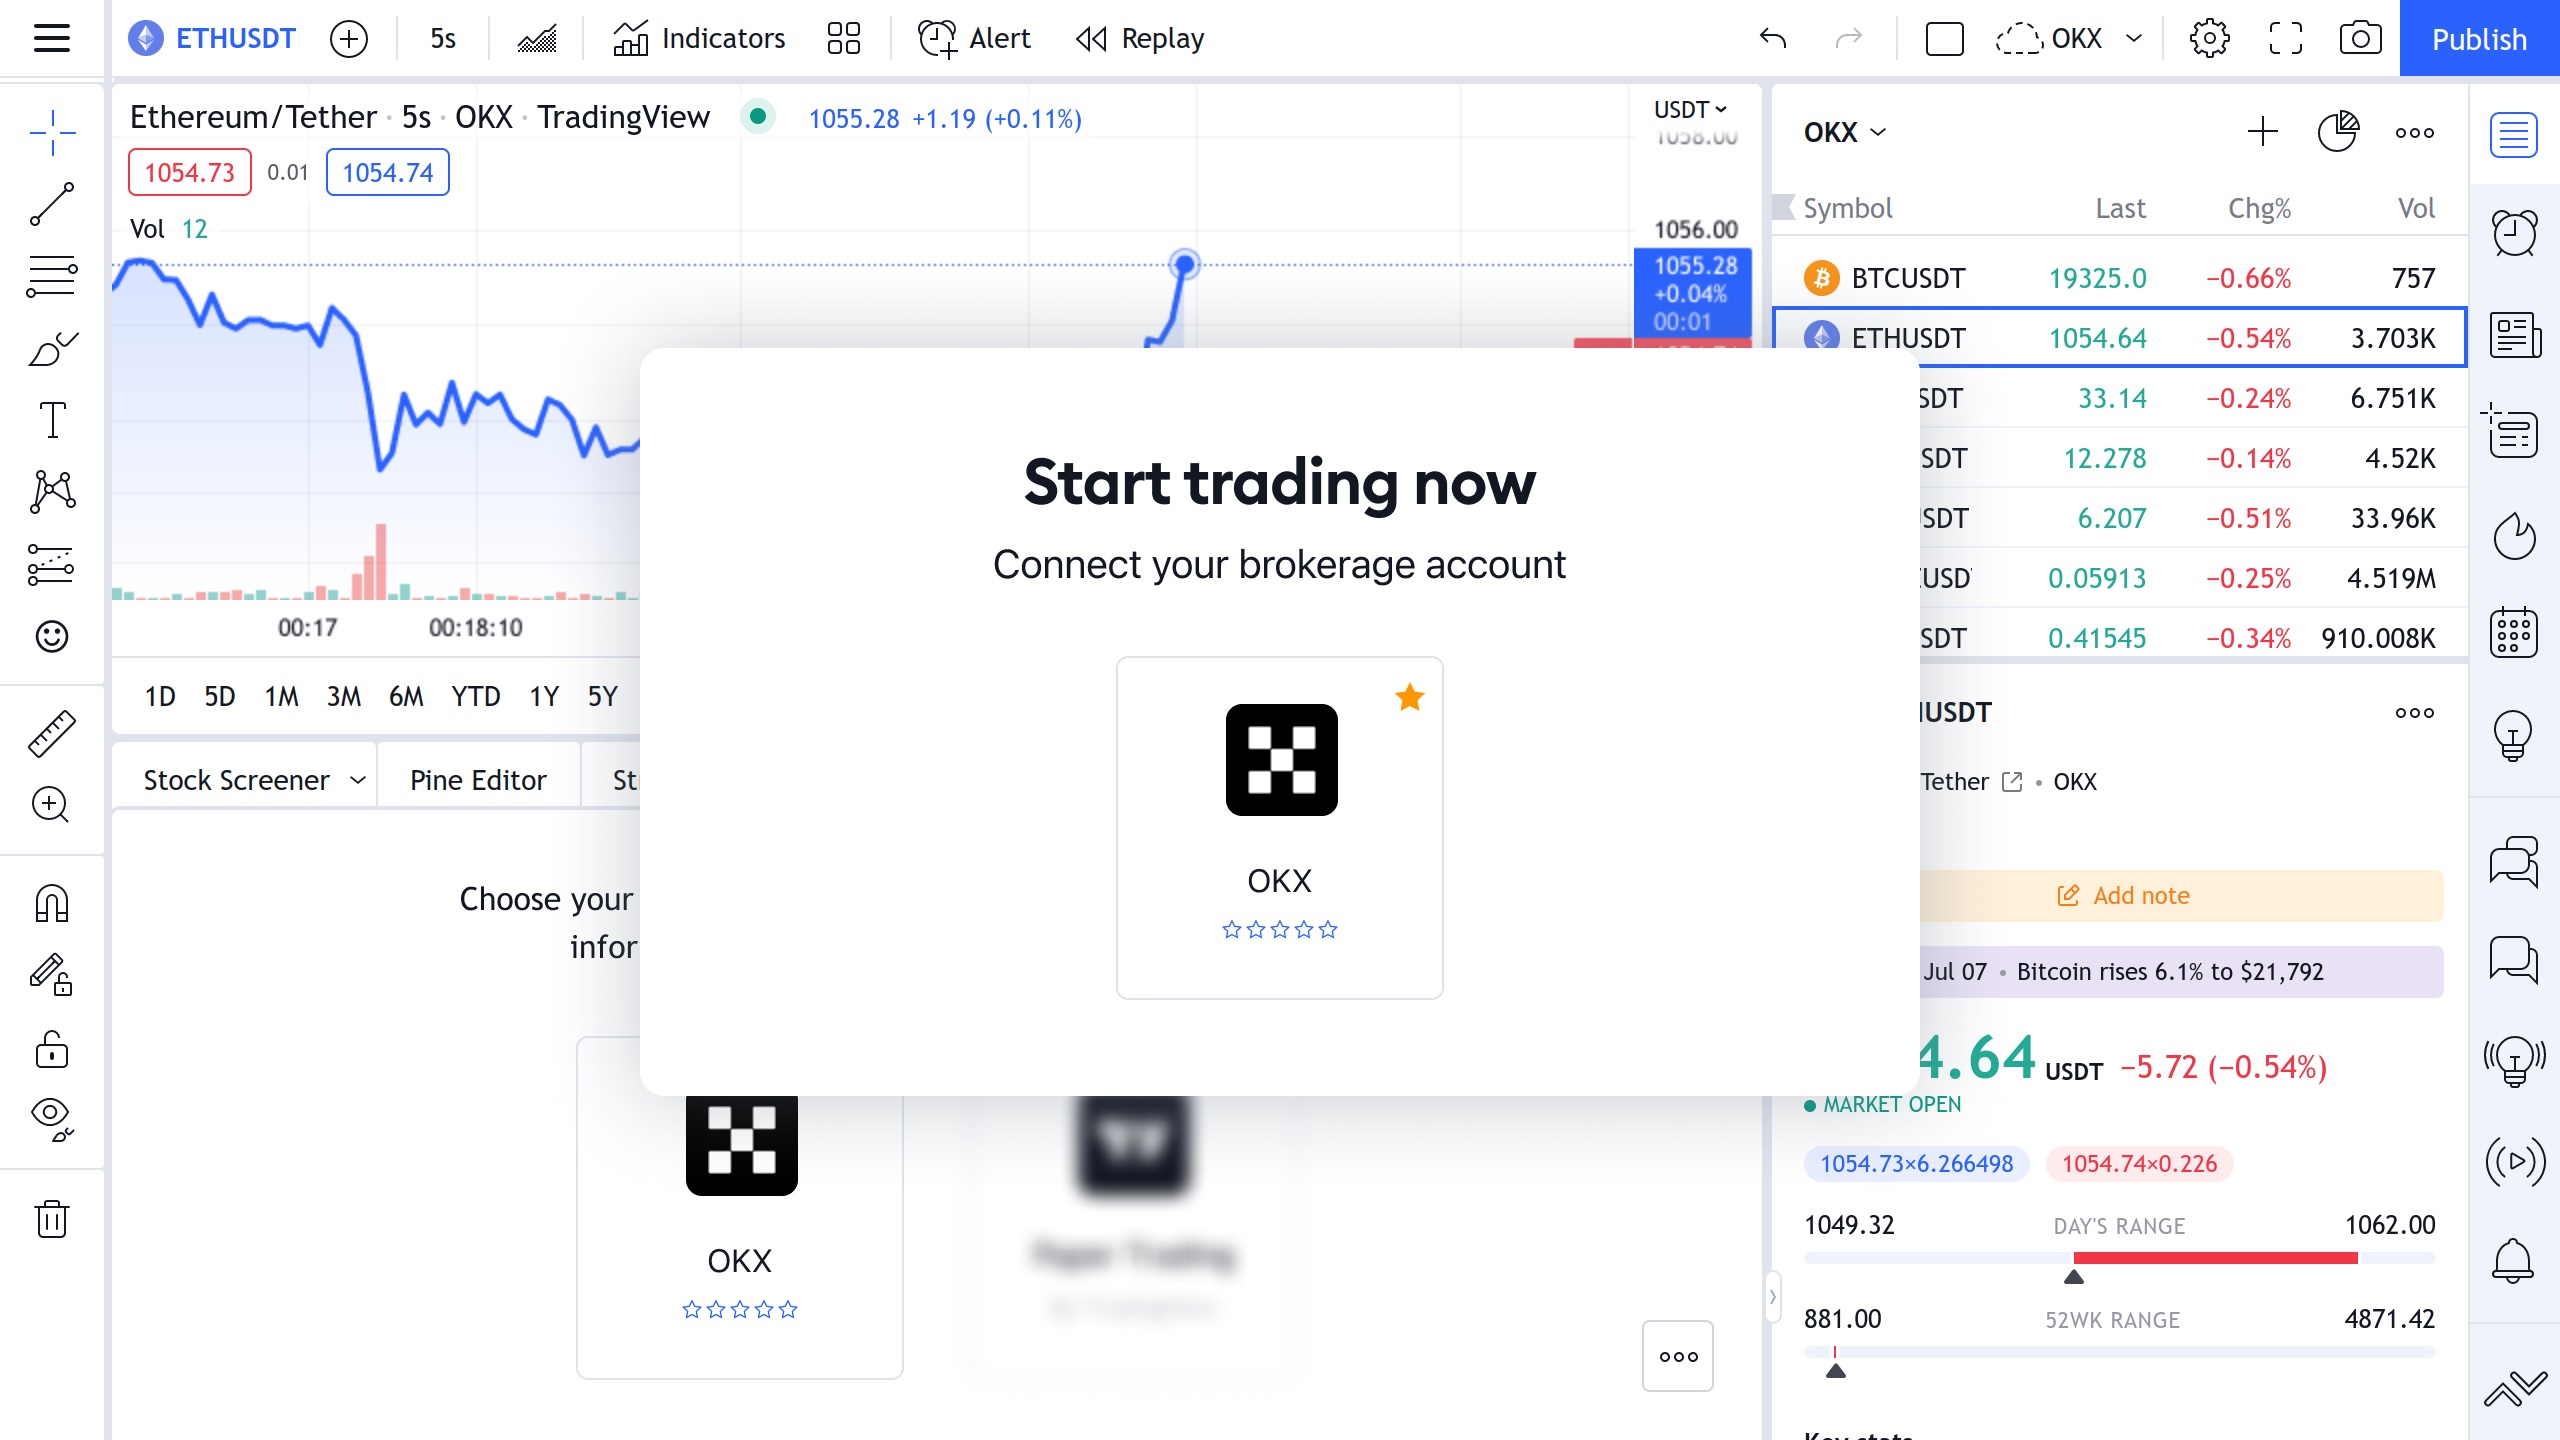Image resolution: width=2560 pixels, height=1440 pixels.
Task: Select the Pine Editor tab
Action: tap(478, 779)
